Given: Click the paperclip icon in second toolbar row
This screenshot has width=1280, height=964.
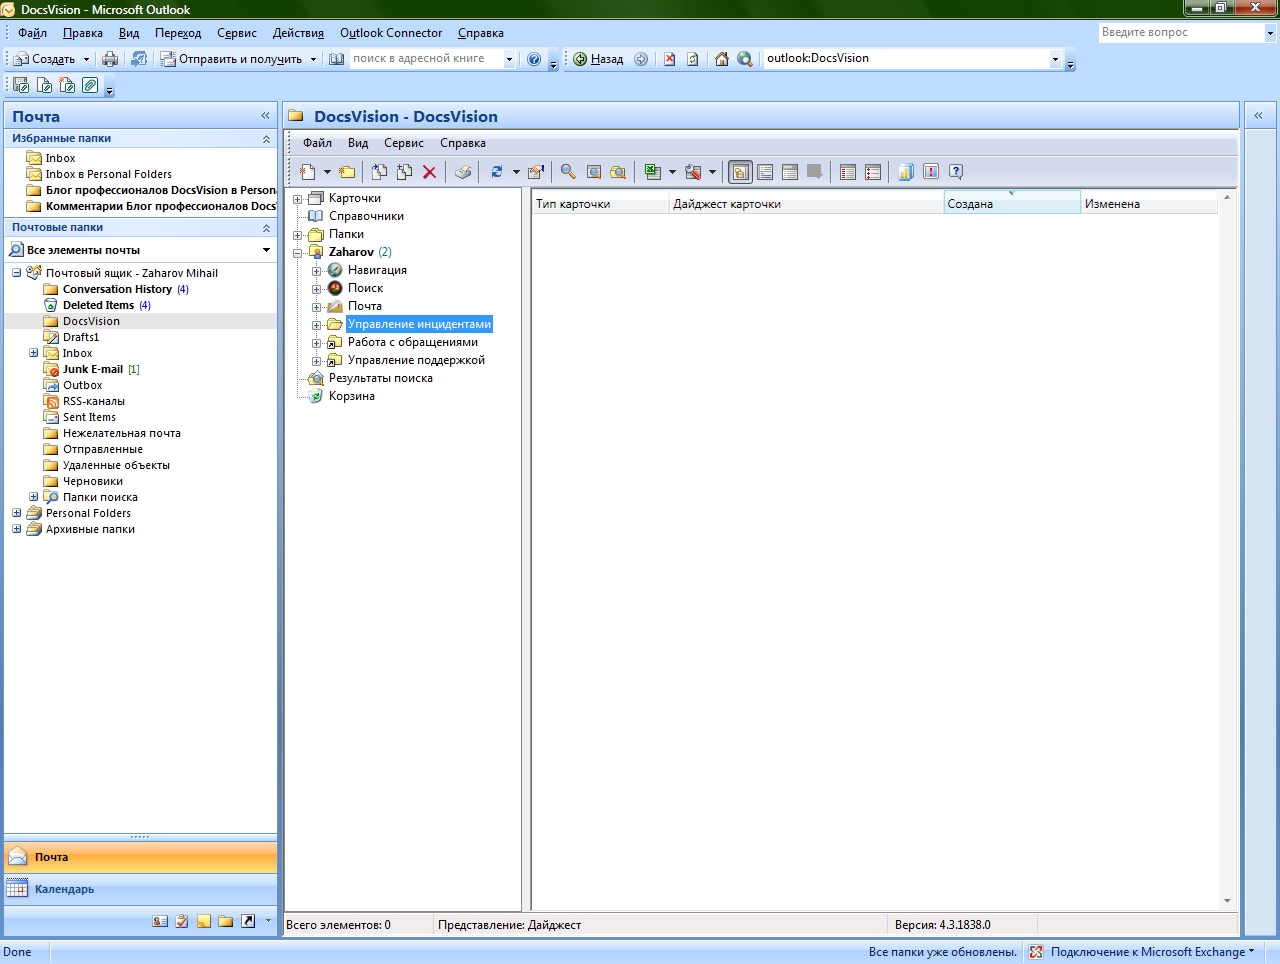Looking at the screenshot, I should point(90,86).
